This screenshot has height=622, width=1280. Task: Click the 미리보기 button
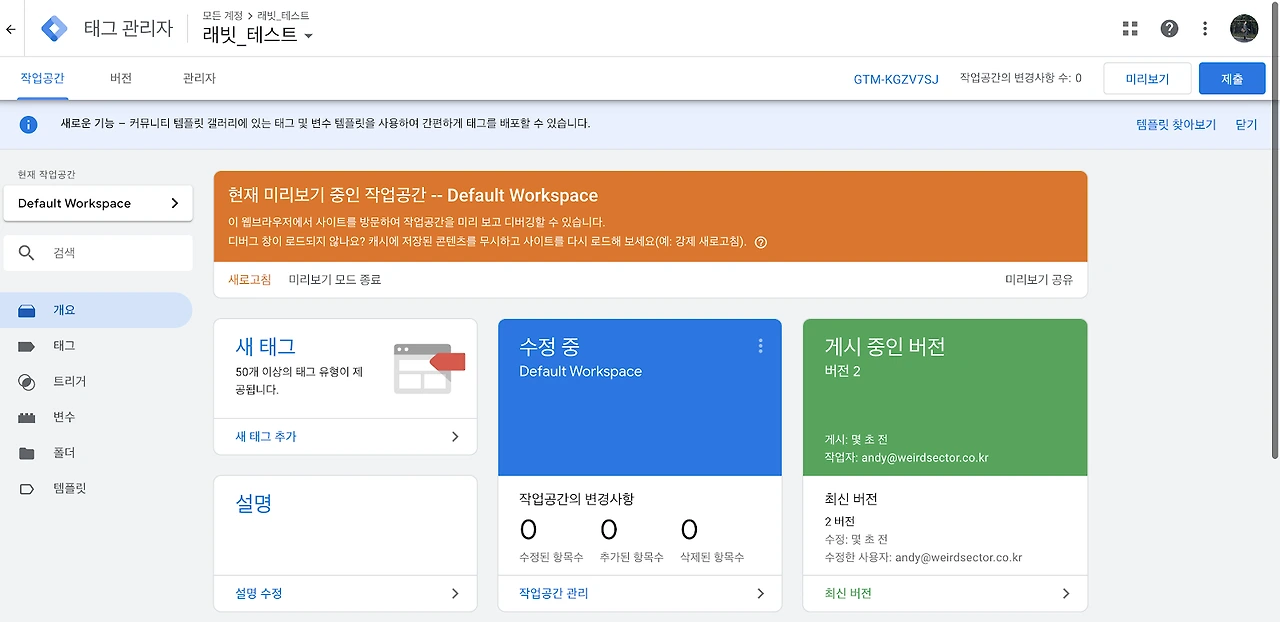[1148, 79]
